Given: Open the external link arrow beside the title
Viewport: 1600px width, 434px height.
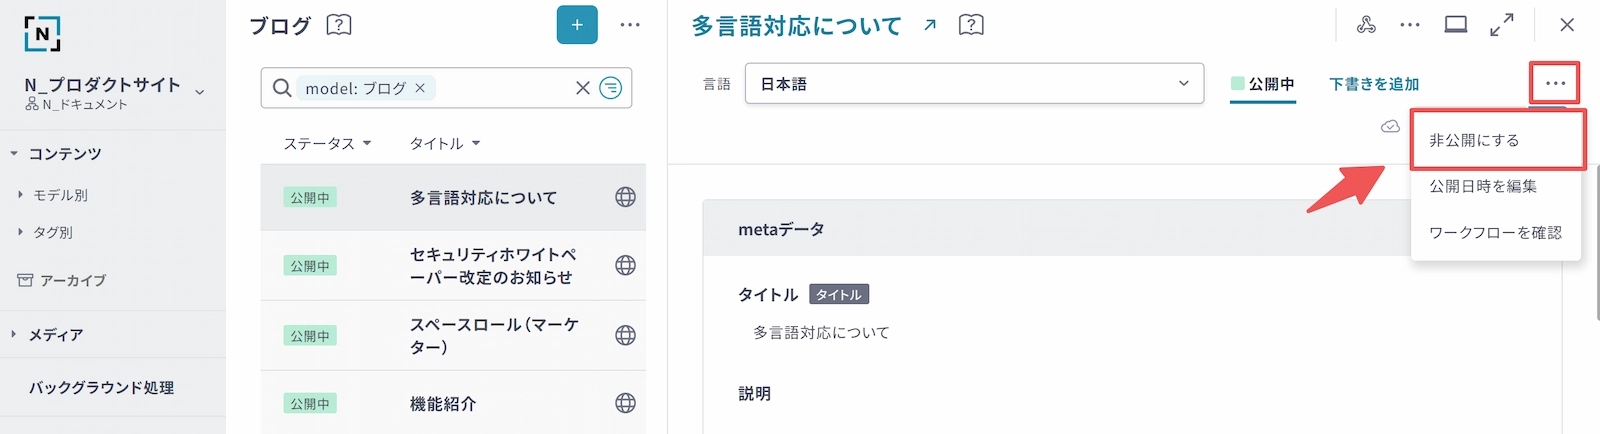Looking at the screenshot, I should (x=930, y=25).
